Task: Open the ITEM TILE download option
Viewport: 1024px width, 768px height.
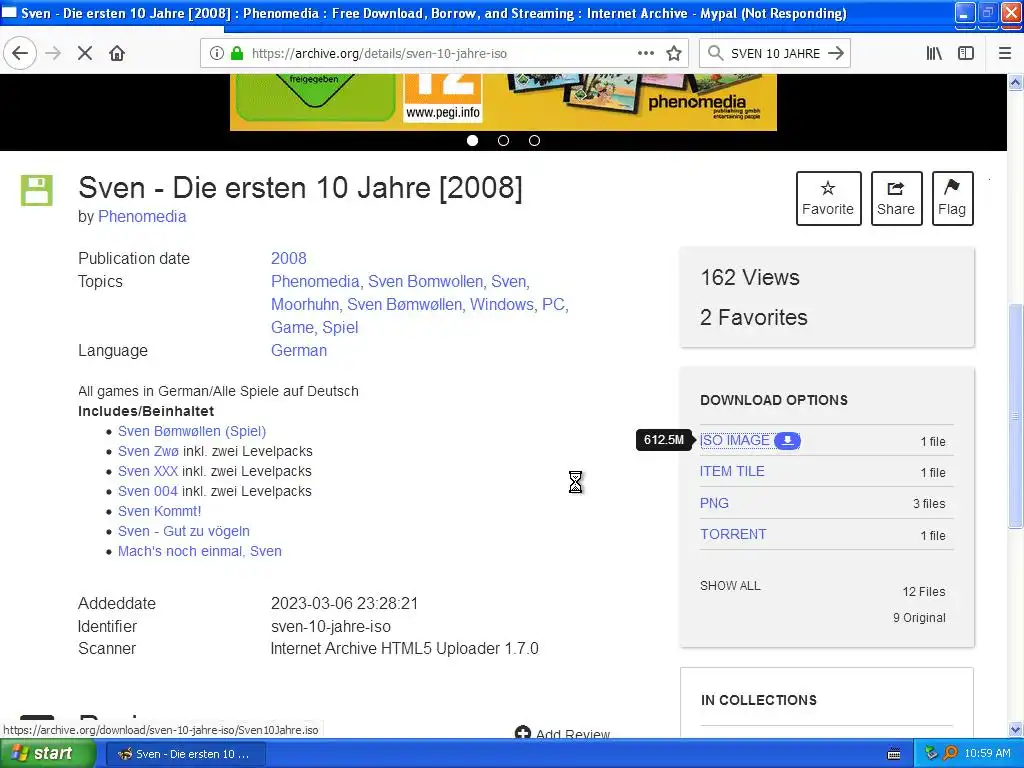Action: (732, 472)
